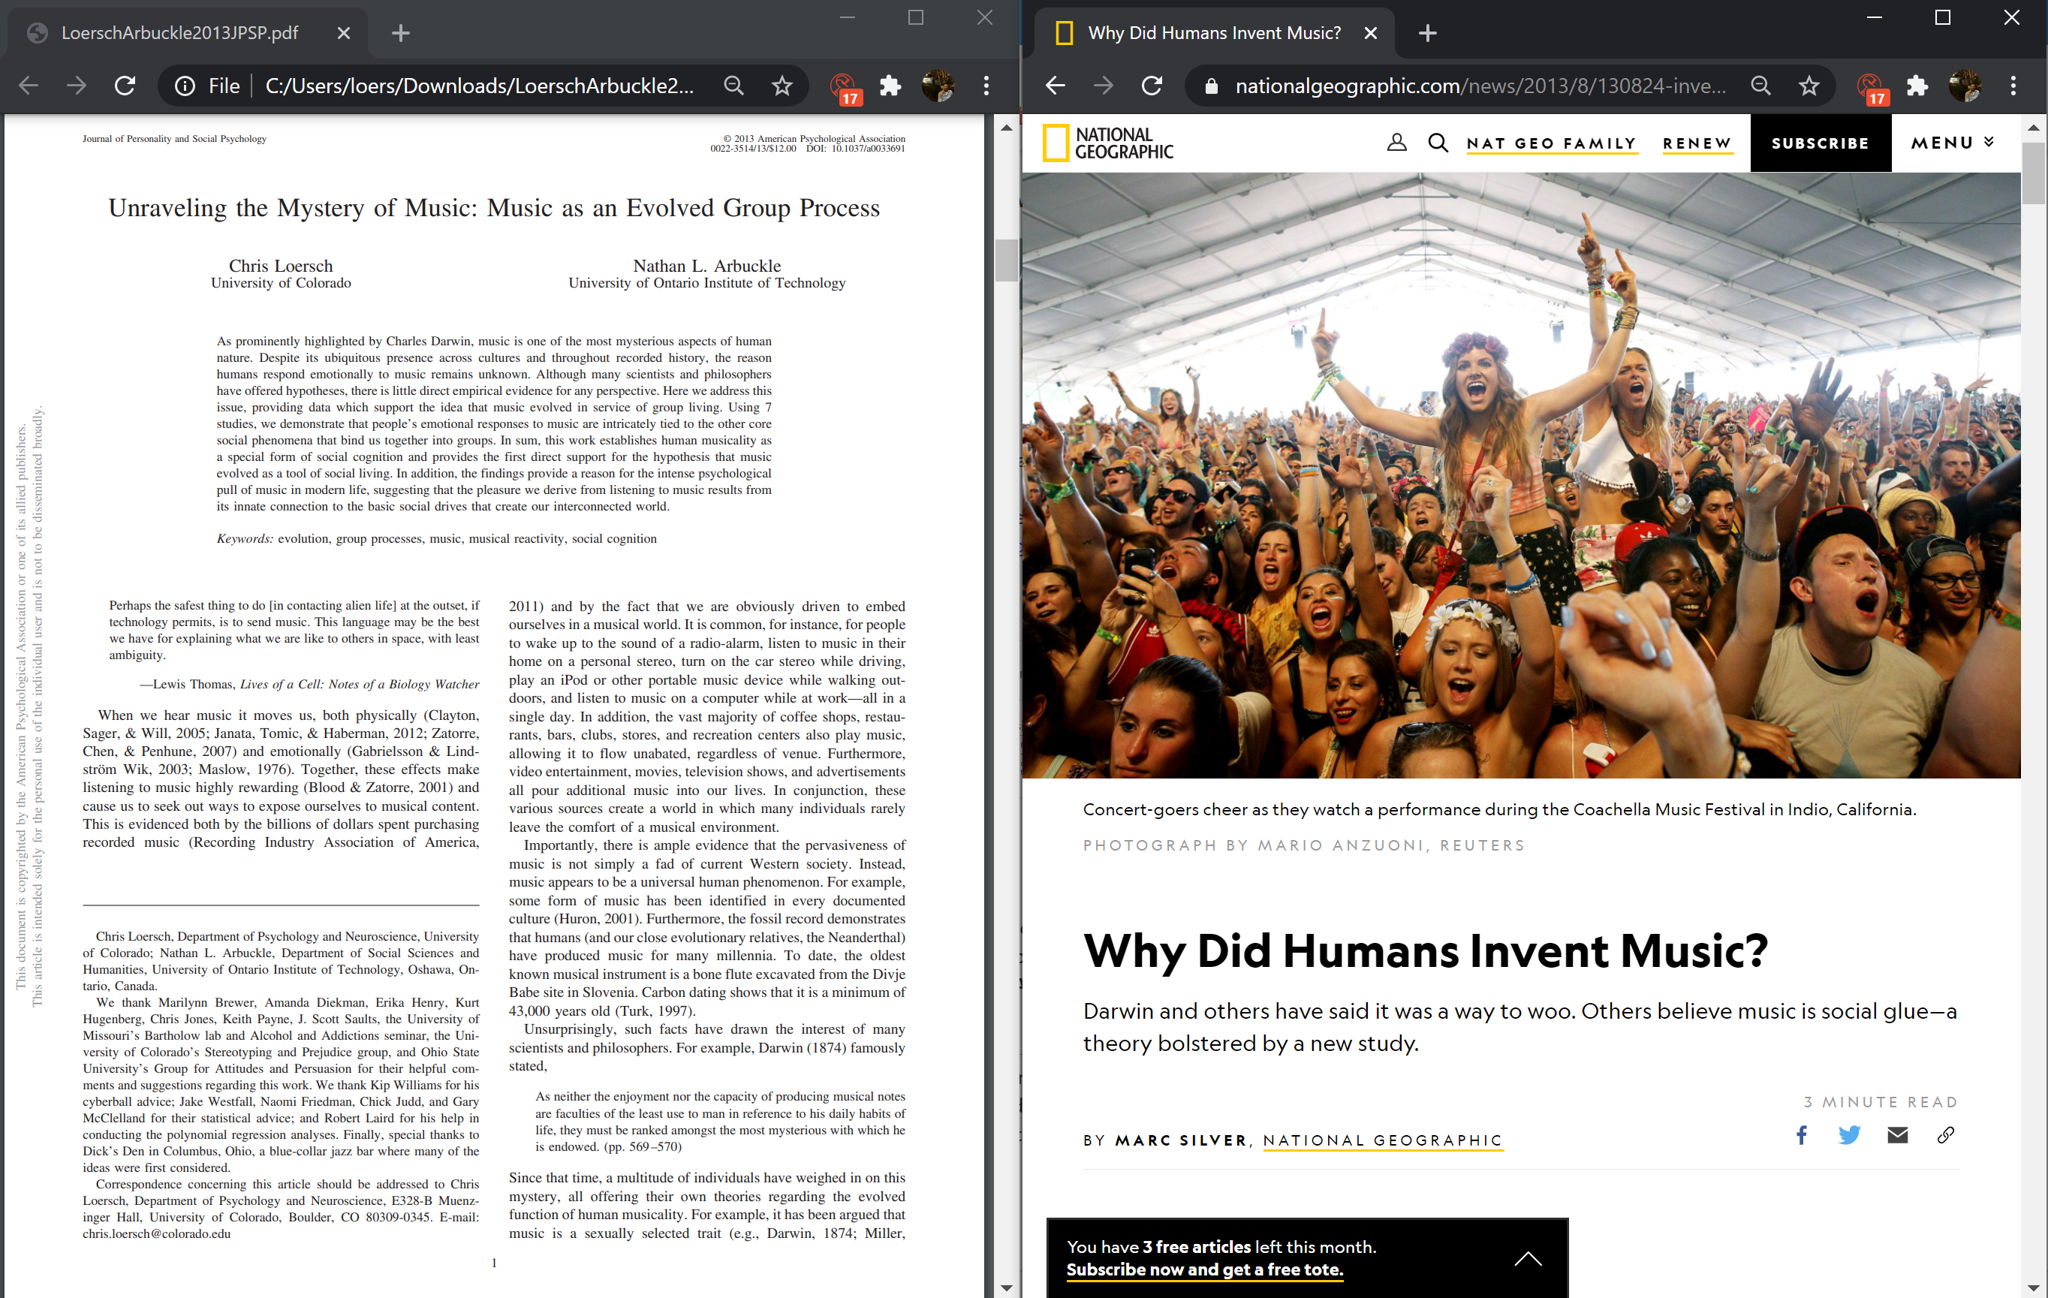This screenshot has height=1298, width=2048.
Task: Open the Nat Geo site search
Action: (x=1438, y=143)
